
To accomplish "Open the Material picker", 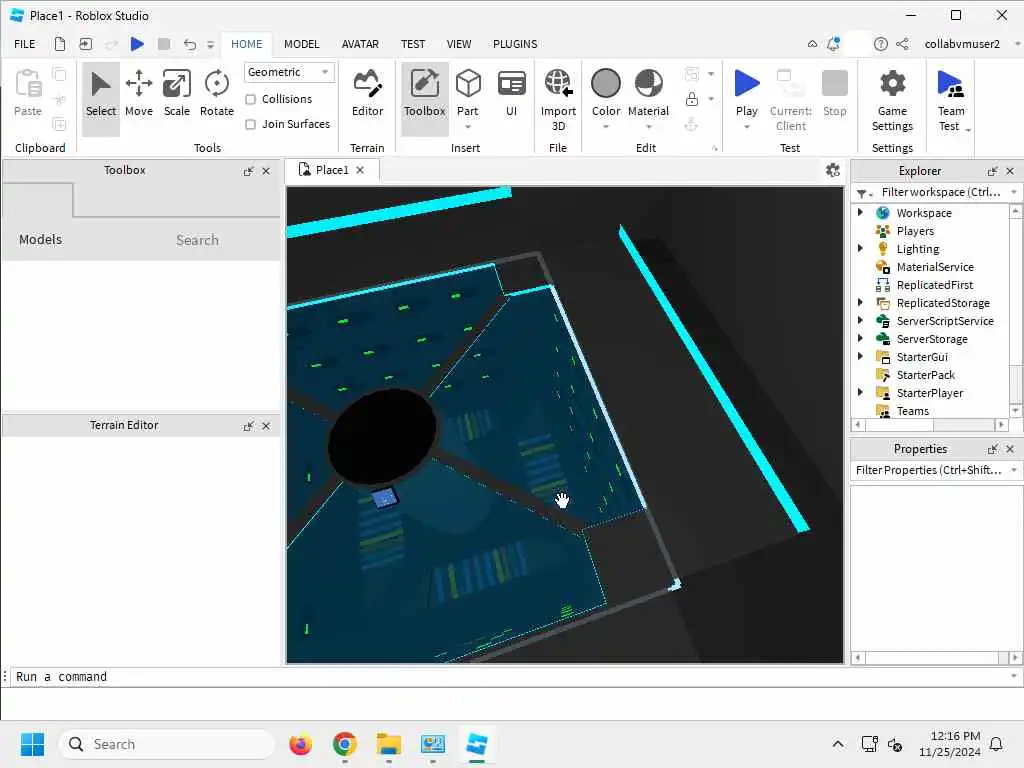I will [x=648, y=93].
